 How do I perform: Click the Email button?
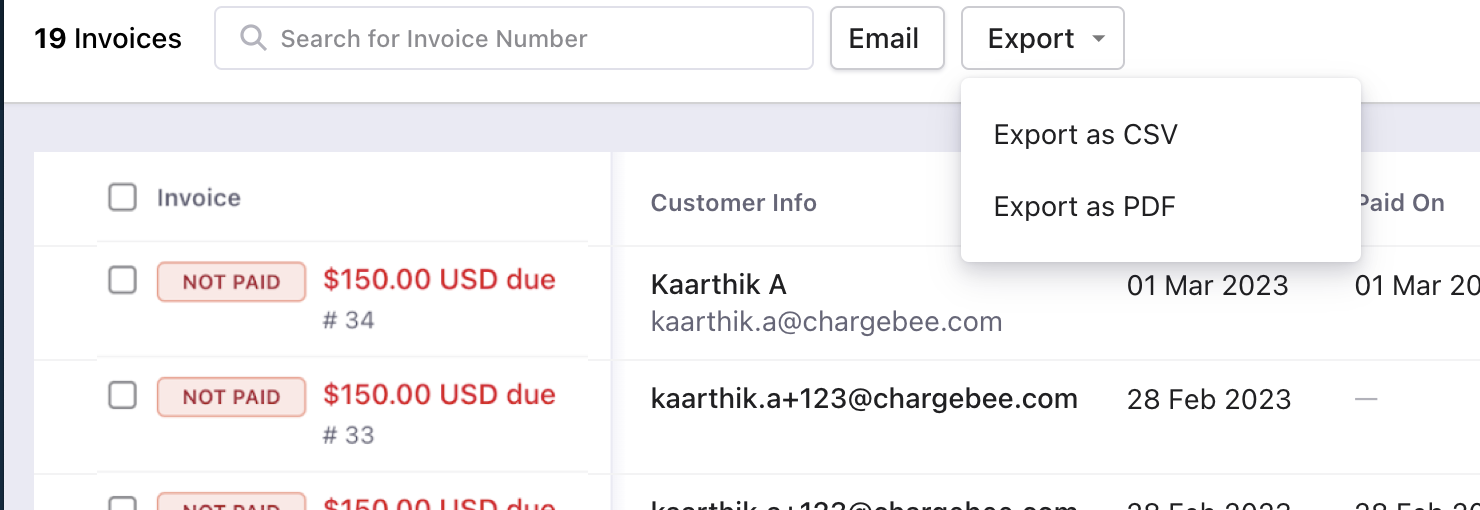tap(887, 38)
